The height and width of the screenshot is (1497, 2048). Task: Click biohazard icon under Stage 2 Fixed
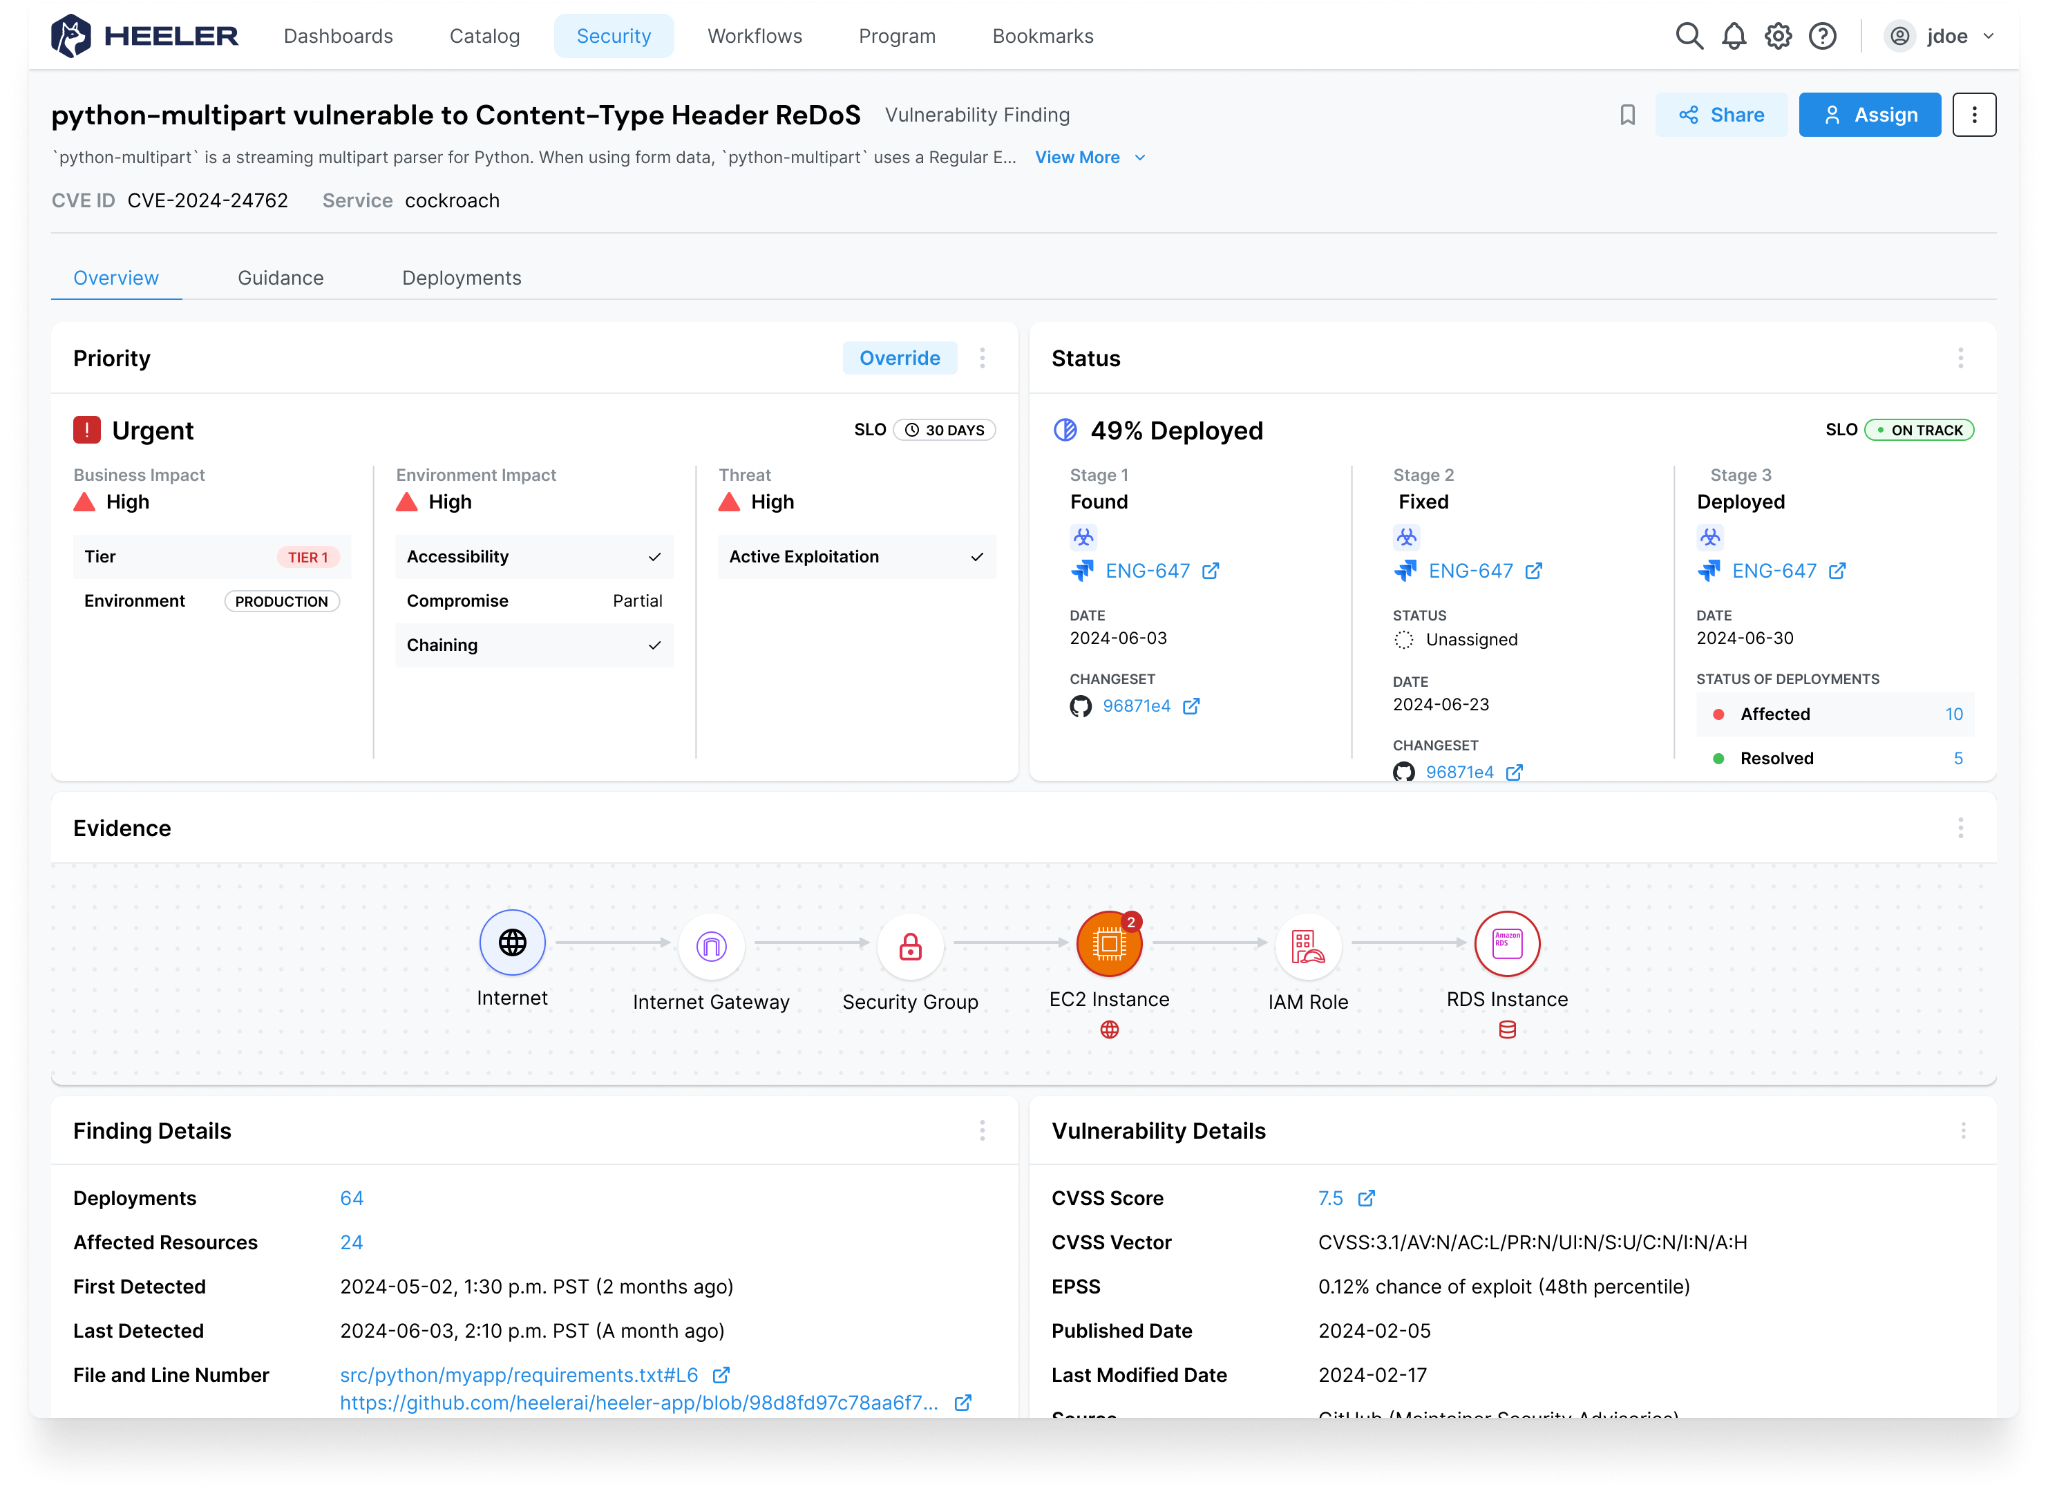click(1406, 538)
